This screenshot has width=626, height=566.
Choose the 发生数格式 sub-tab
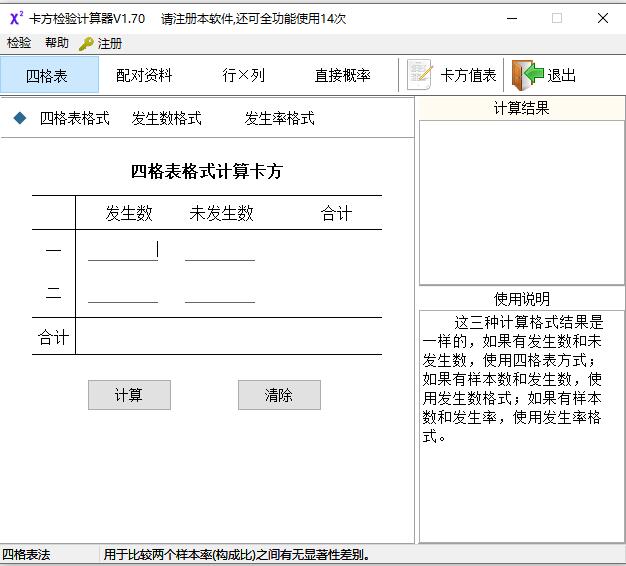(x=166, y=118)
